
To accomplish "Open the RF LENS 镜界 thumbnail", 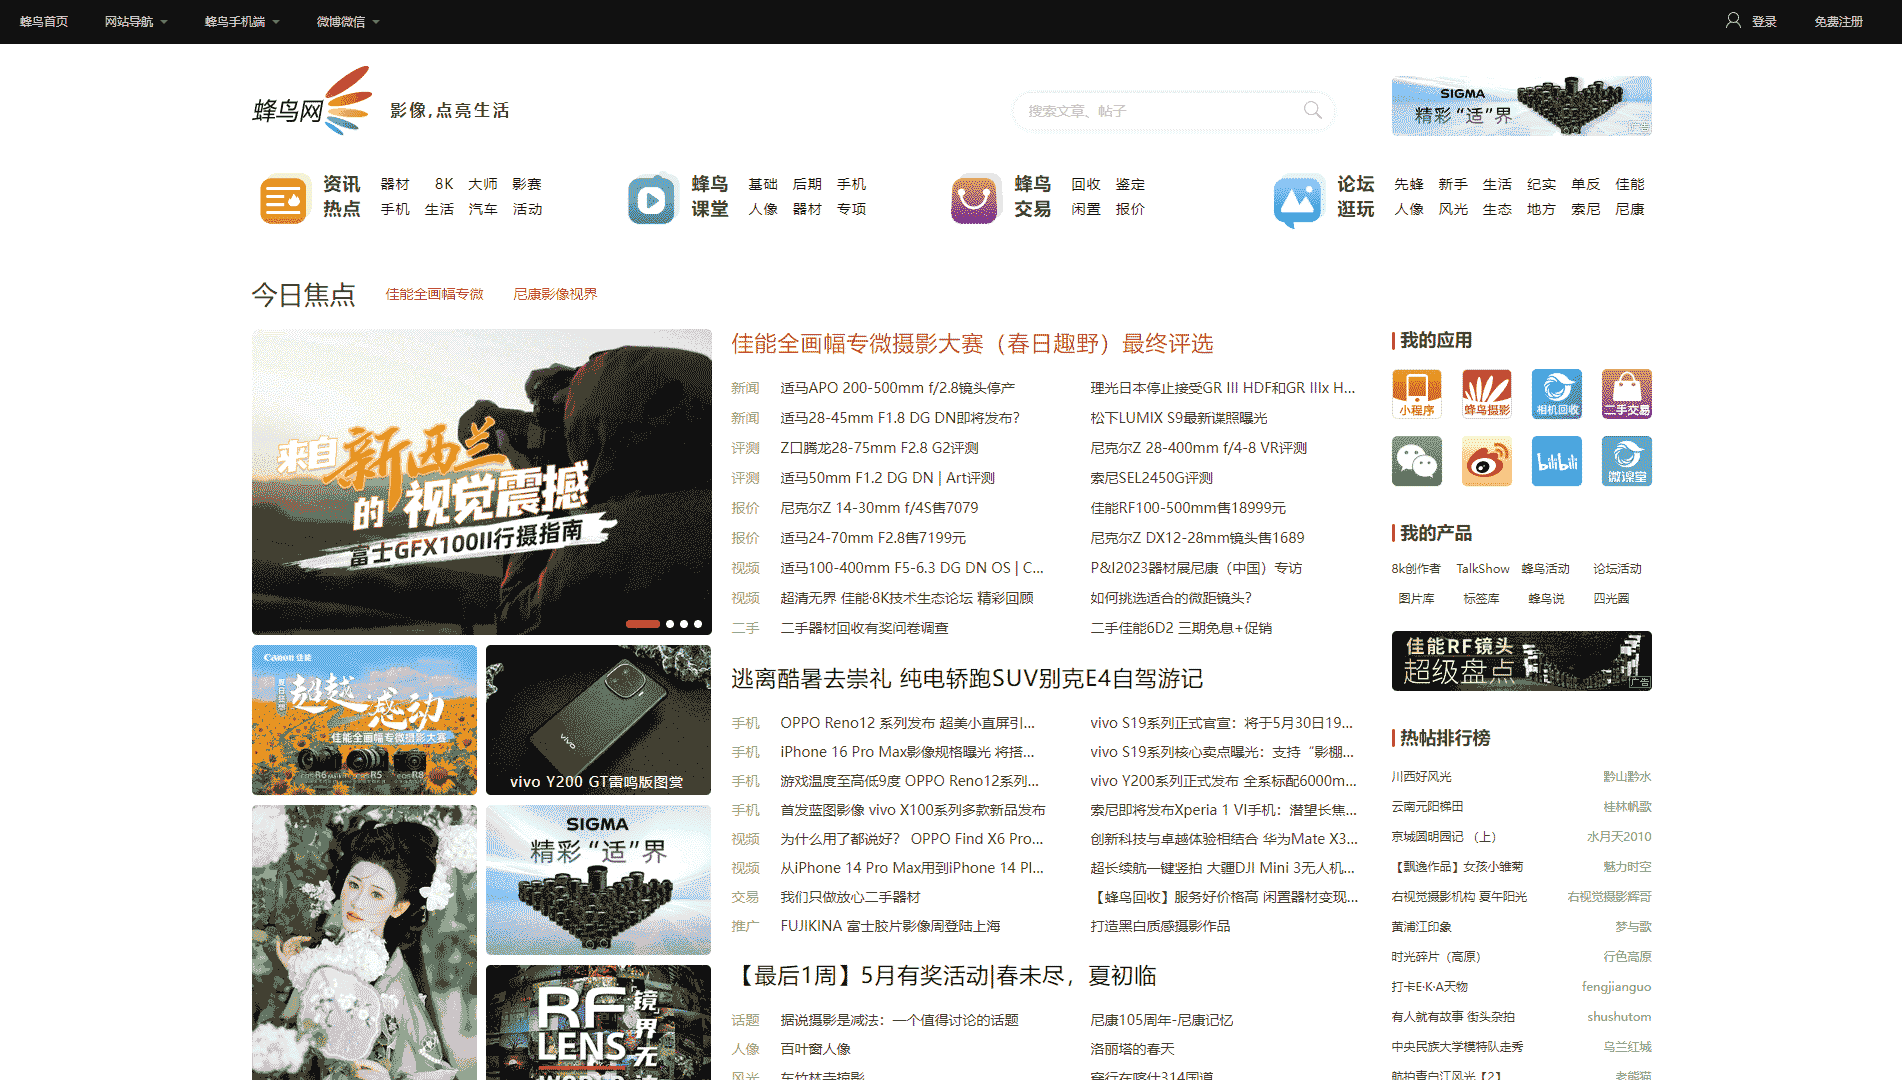I will [x=598, y=1022].
